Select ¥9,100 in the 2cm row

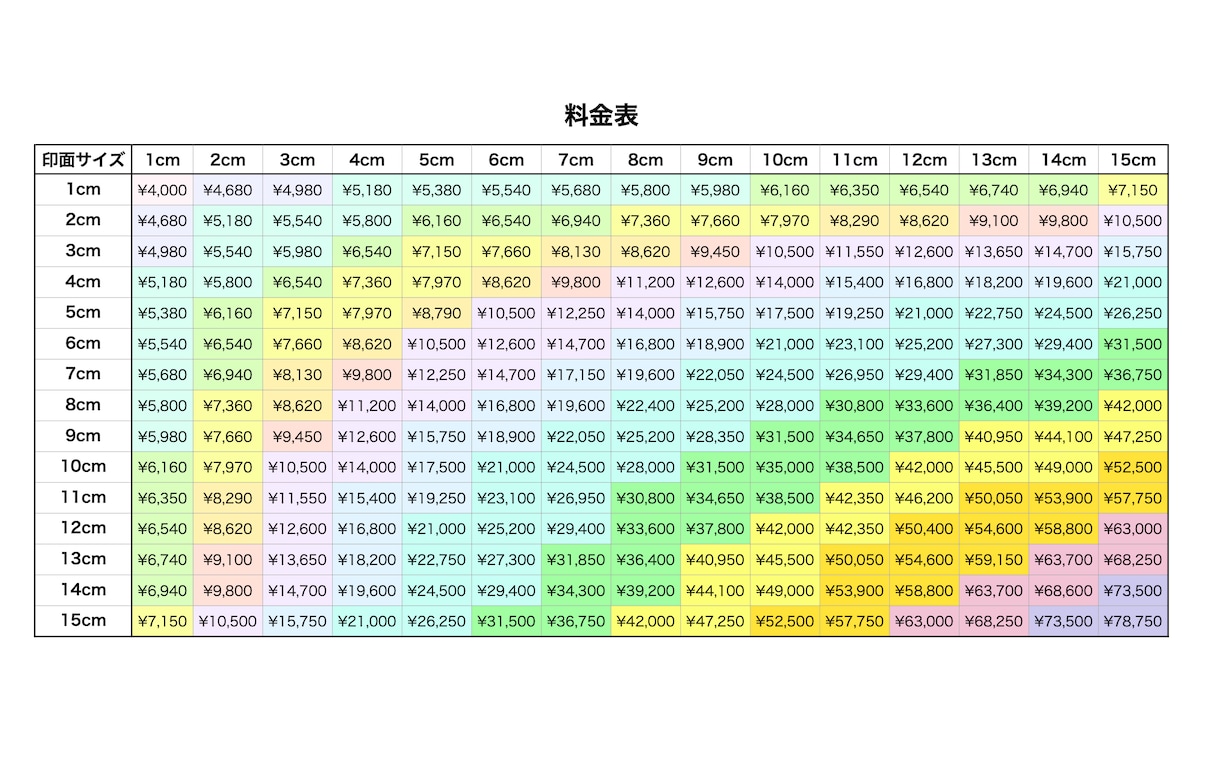994,221
